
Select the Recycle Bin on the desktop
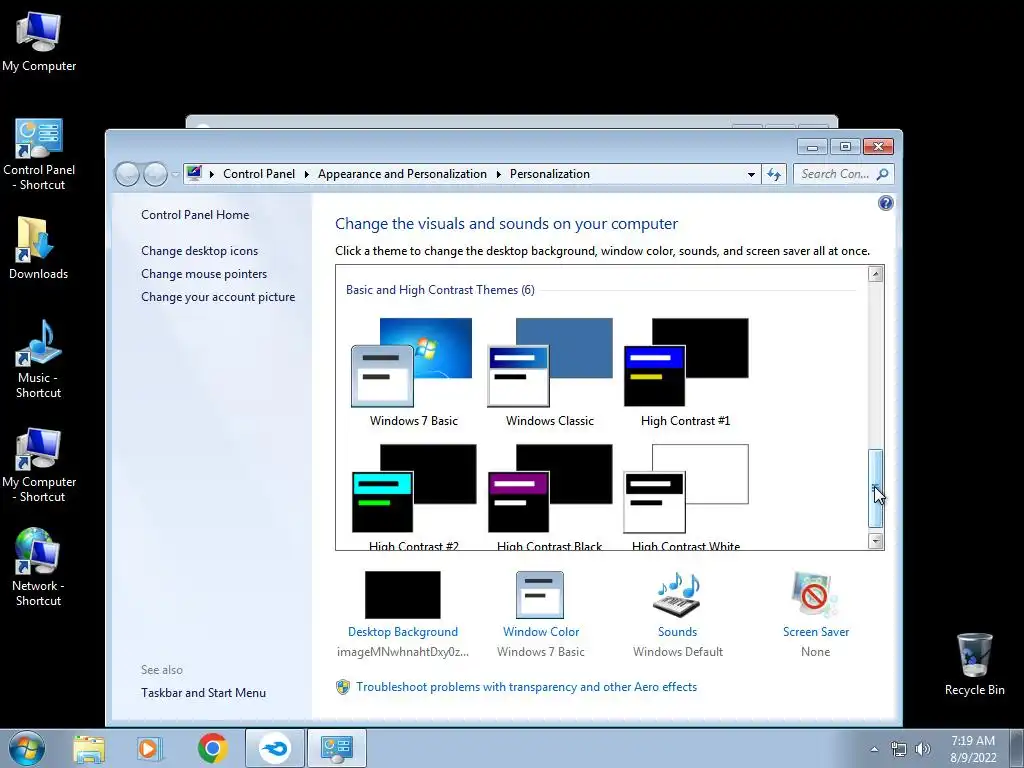coord(974,665)
